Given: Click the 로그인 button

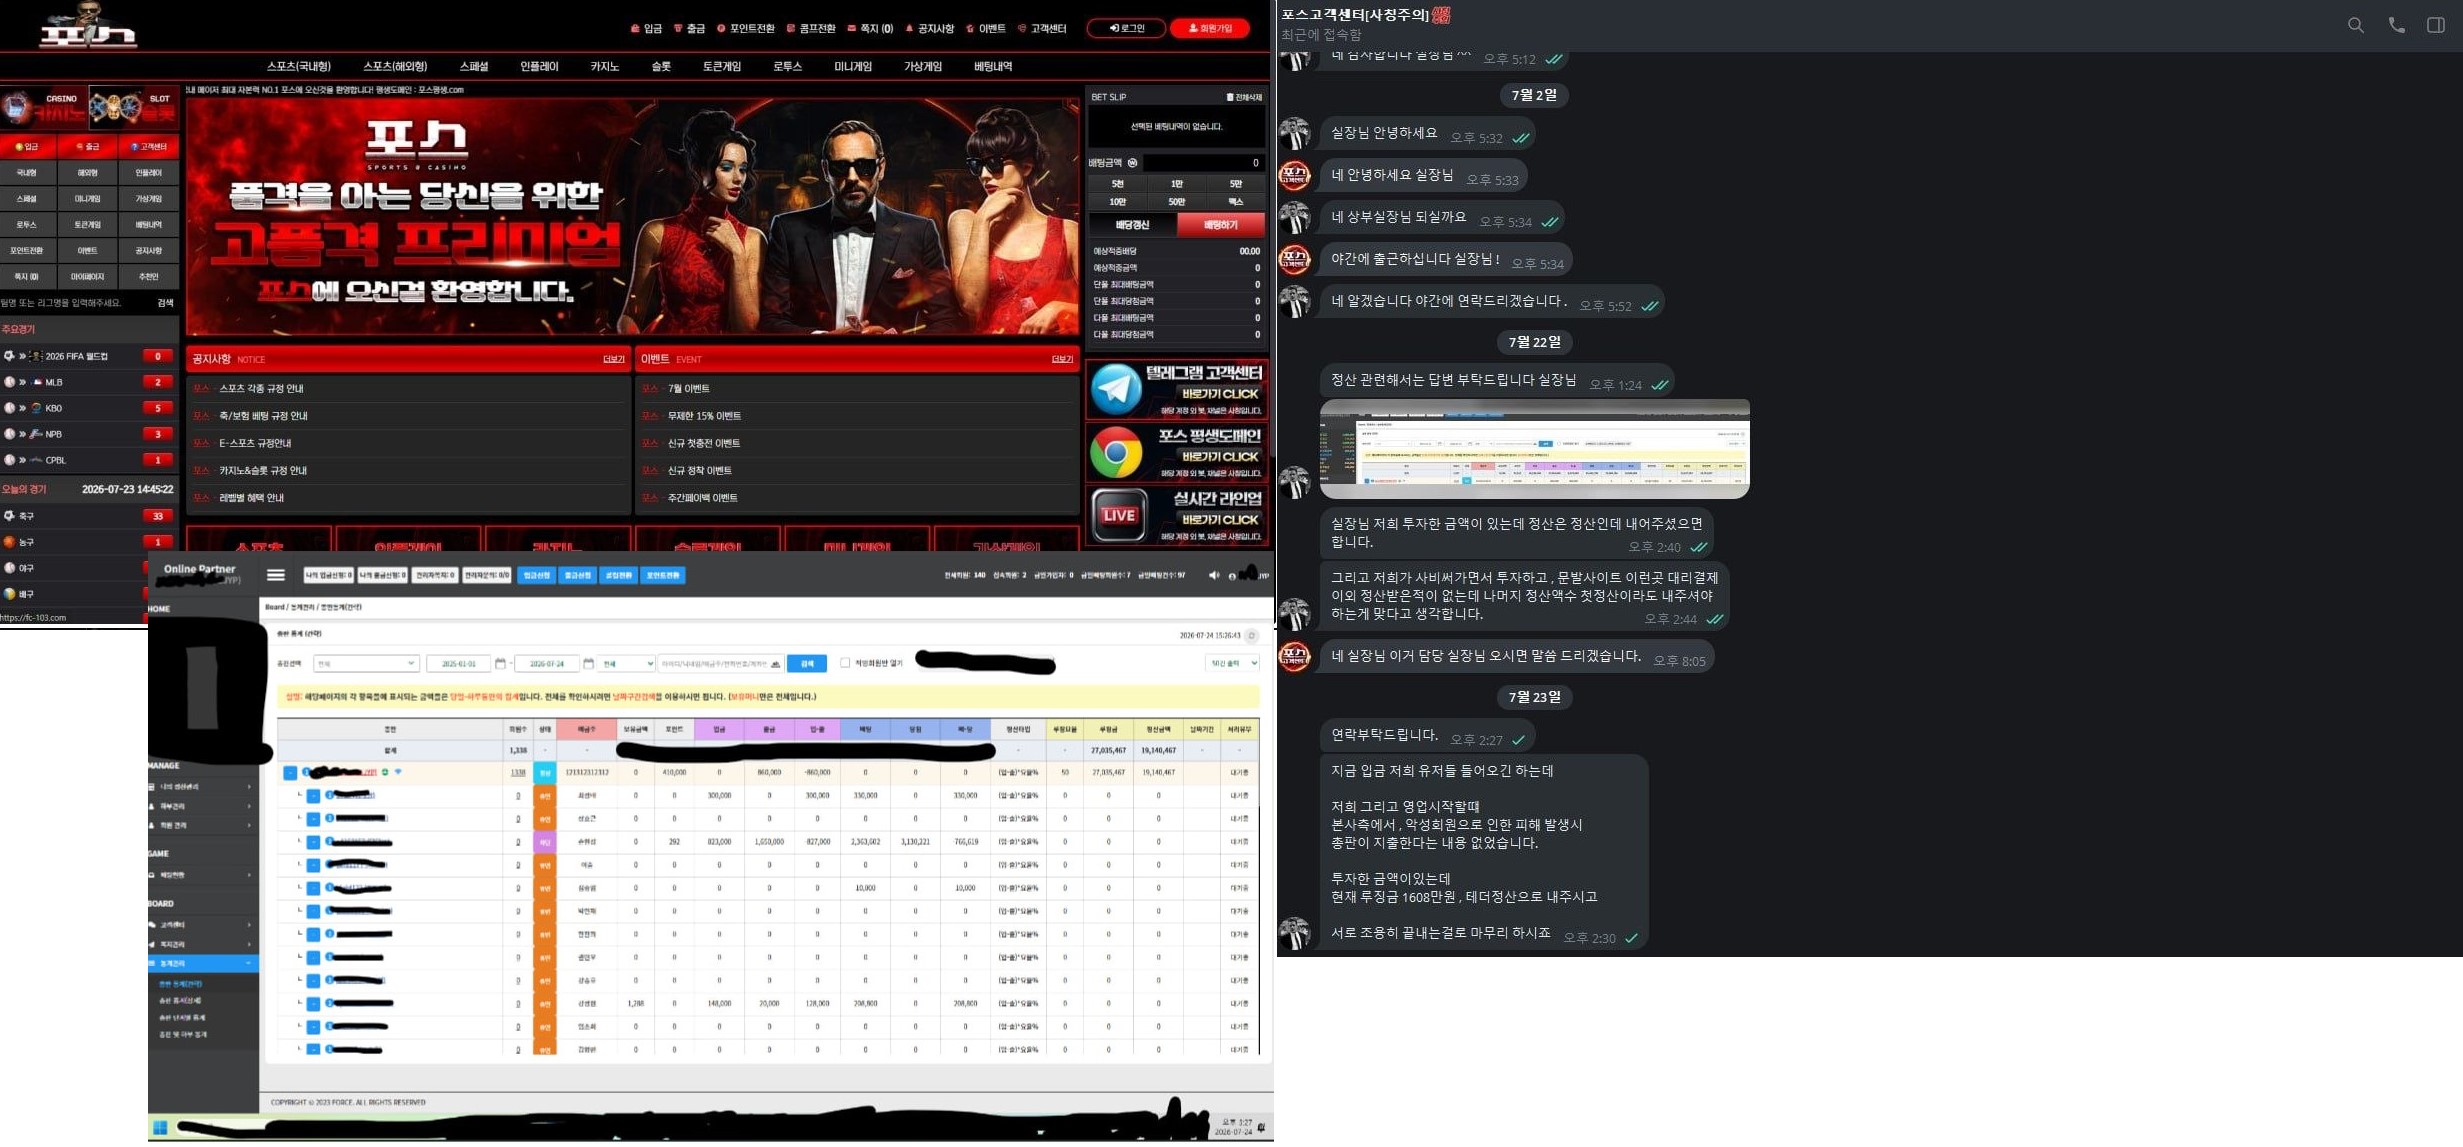Looking at the screenshot, I should click(1126, 29).
